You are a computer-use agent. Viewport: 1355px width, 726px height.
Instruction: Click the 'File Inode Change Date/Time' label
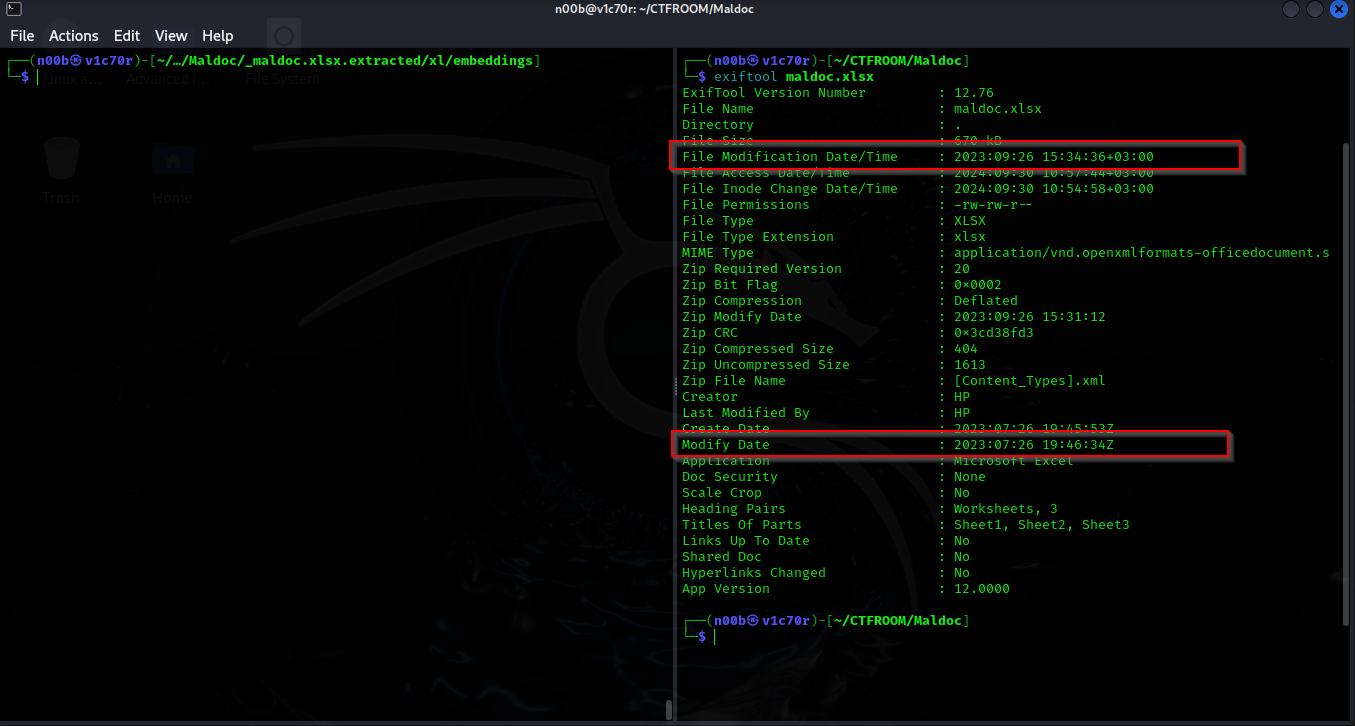pyautogui.click(x=790, y=189)
